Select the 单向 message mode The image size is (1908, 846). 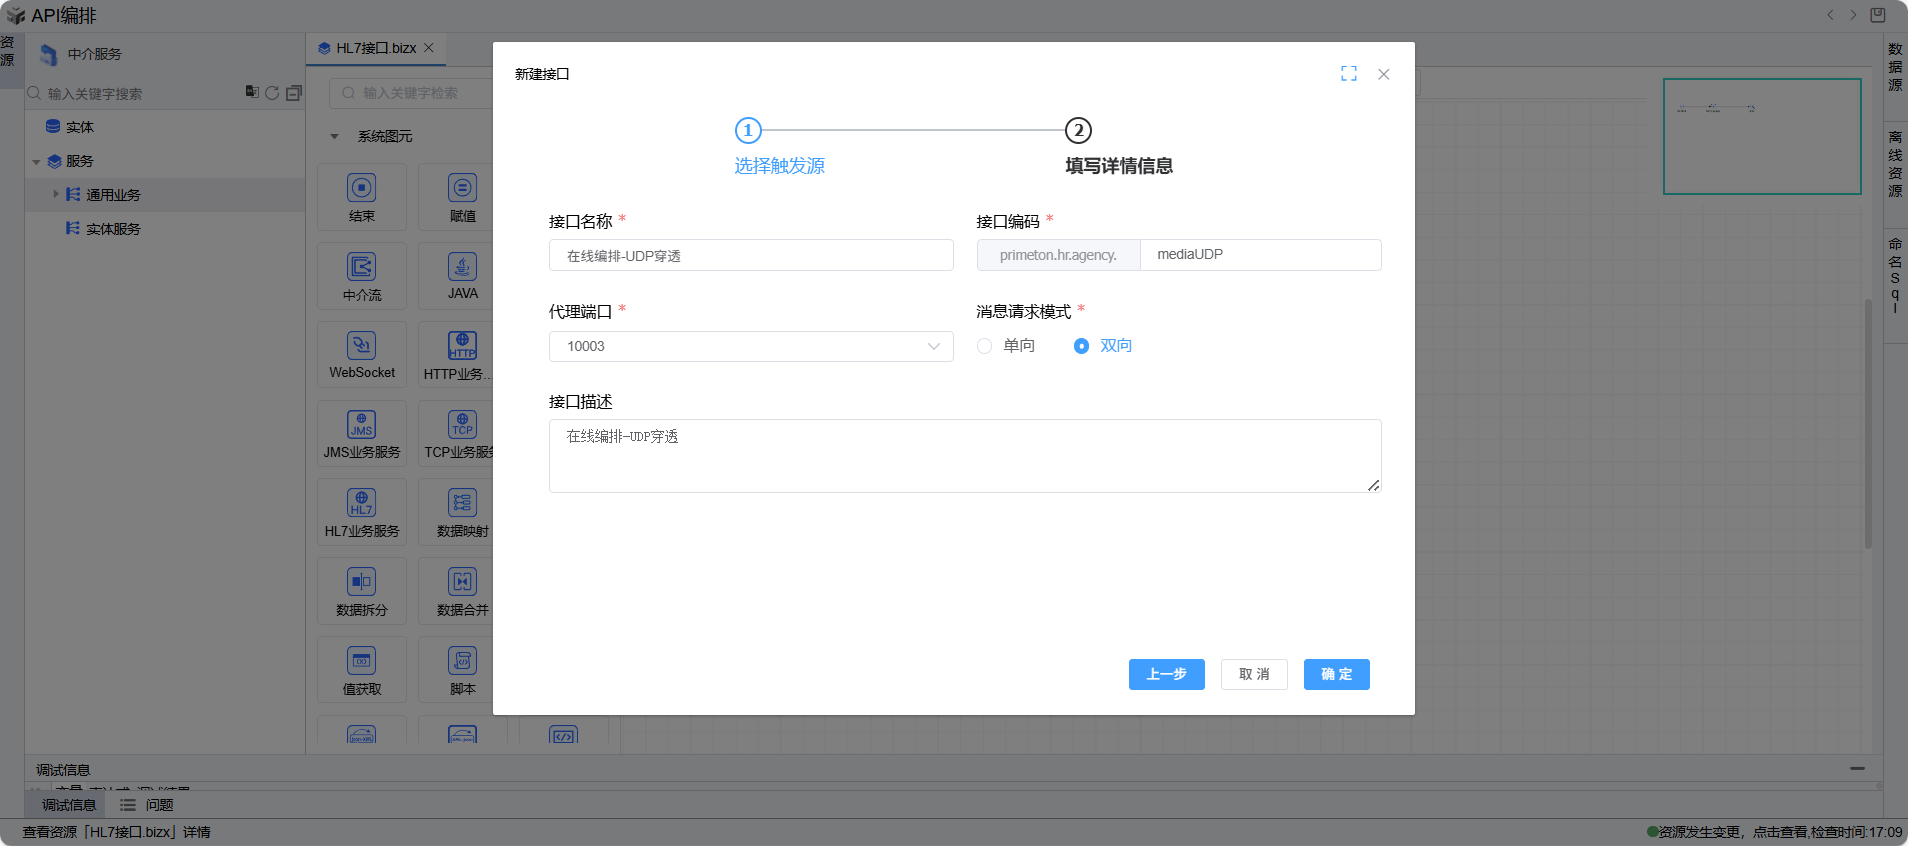click(985, 346)
